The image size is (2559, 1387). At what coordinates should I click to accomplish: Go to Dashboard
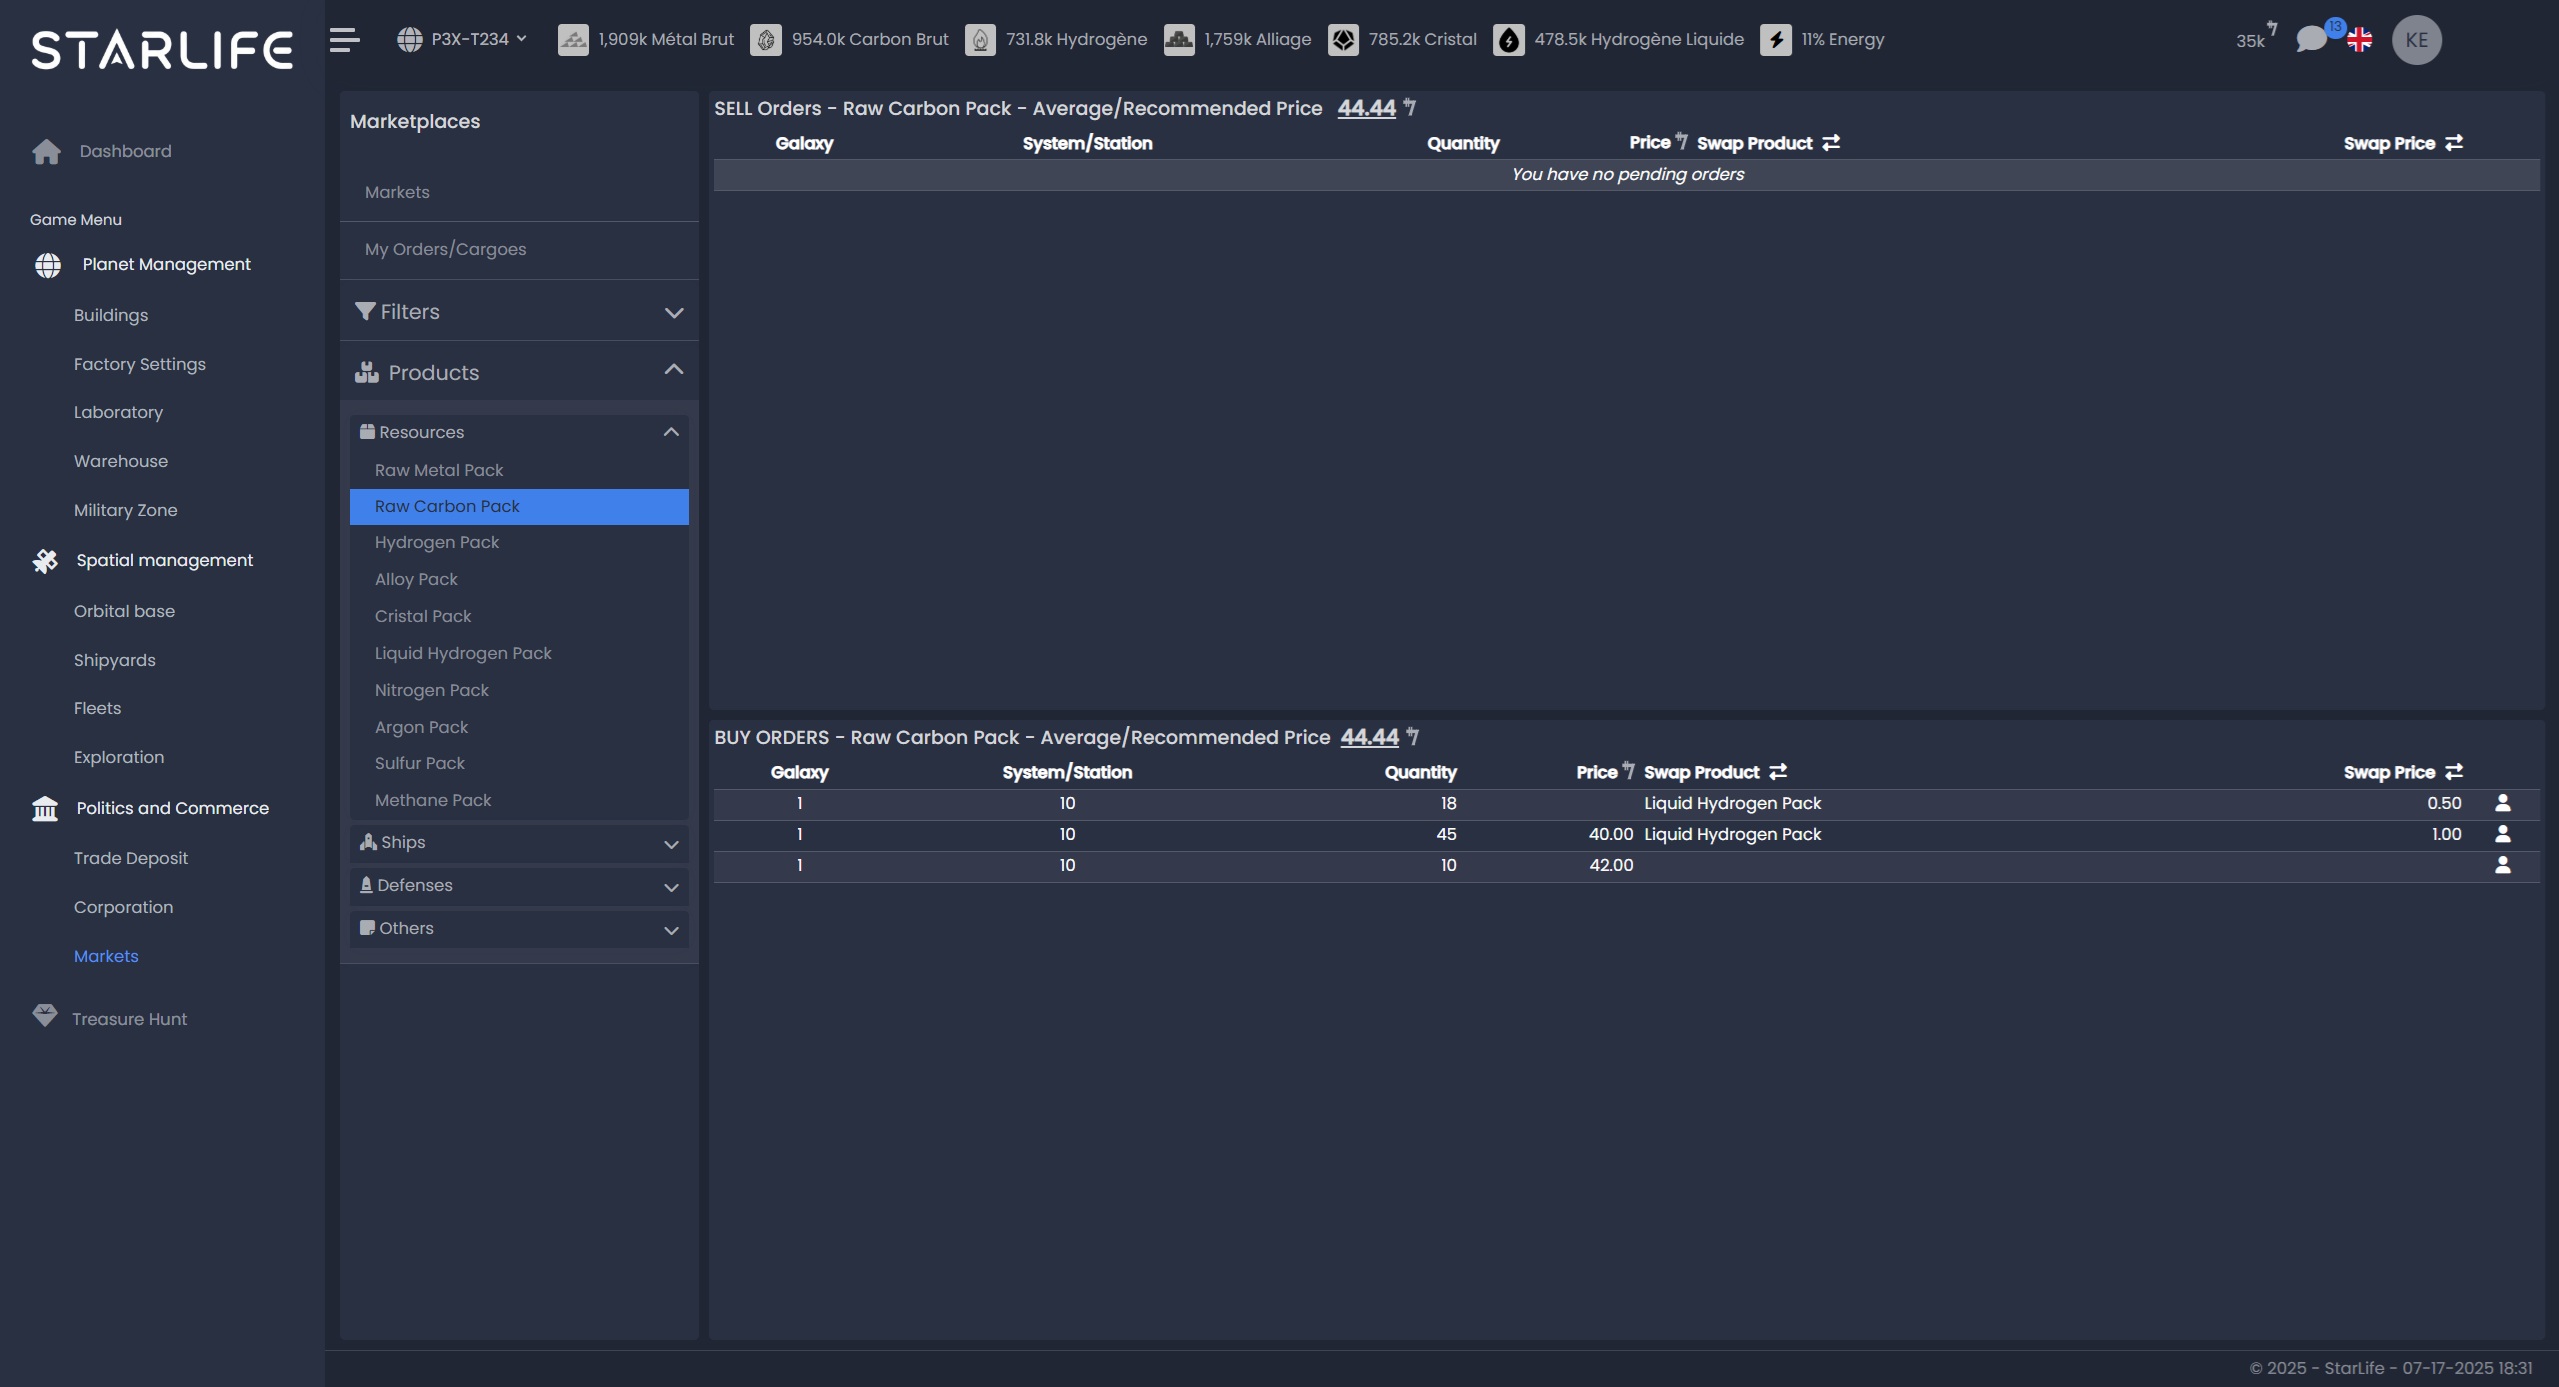pyautogui.click(x=125, y=151)
